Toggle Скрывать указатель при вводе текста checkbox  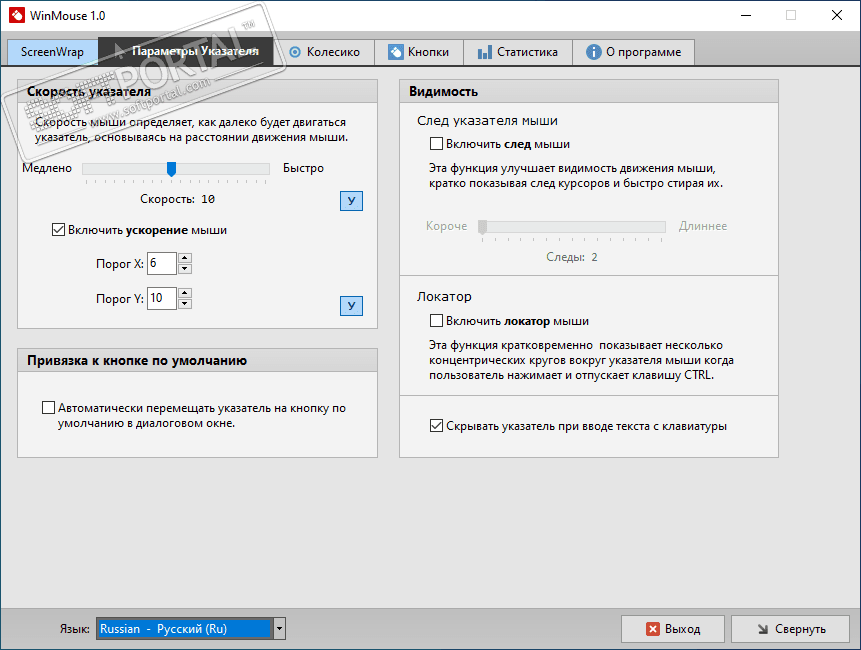click(436, 425)
